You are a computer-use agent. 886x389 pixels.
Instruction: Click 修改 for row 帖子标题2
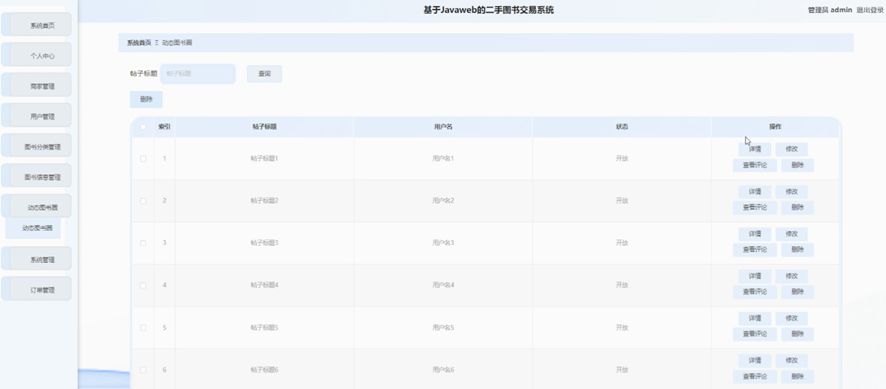[791, 192]
